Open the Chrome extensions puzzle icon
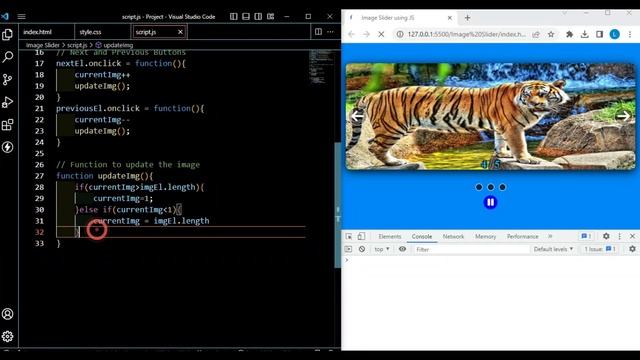640x360 pixels. click(x=569, y=35)
